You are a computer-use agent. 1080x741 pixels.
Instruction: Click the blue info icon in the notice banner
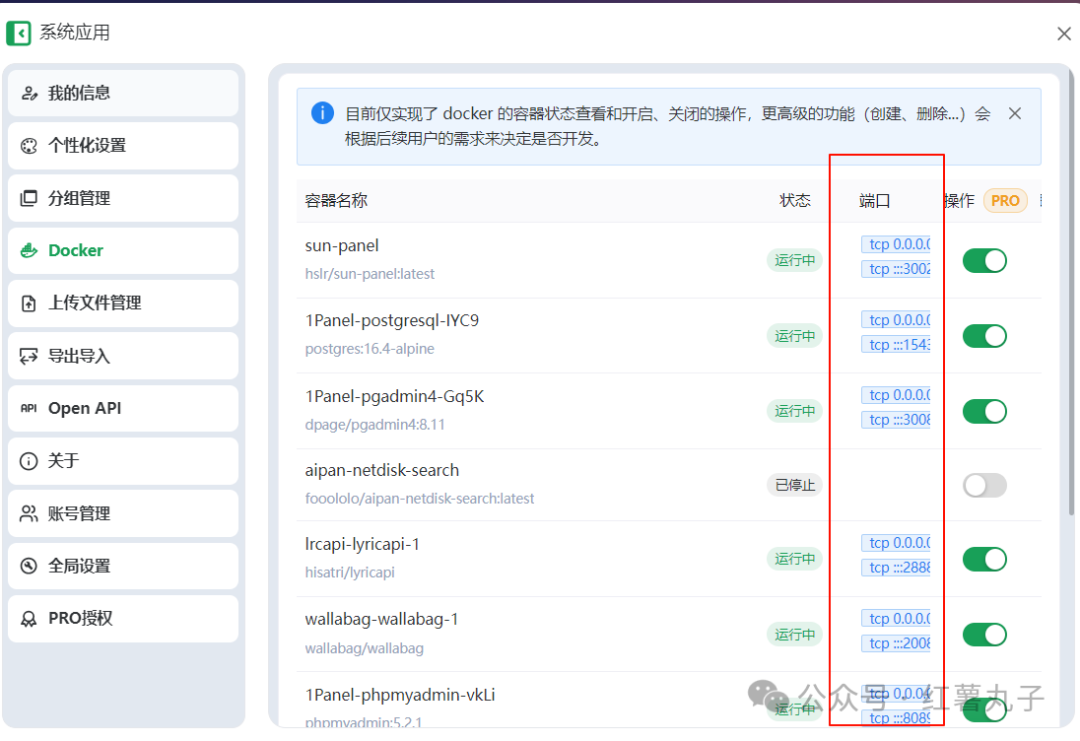322,112
